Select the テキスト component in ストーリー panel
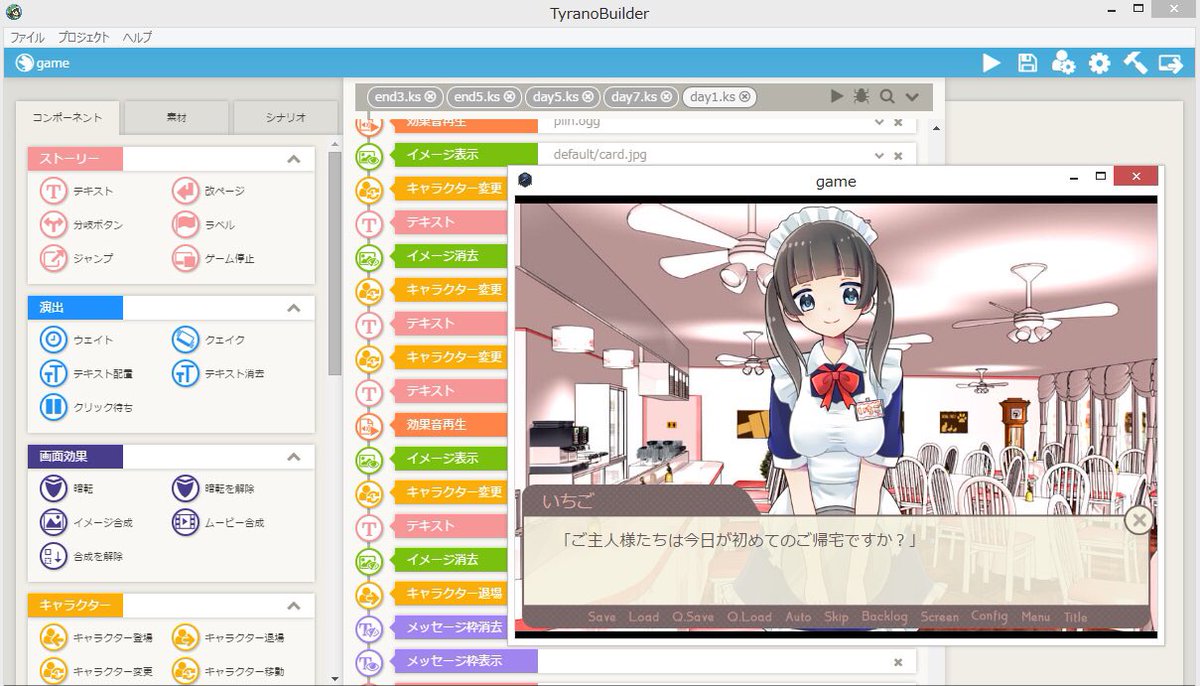The image size is (1200, 686). pos(77,191)
